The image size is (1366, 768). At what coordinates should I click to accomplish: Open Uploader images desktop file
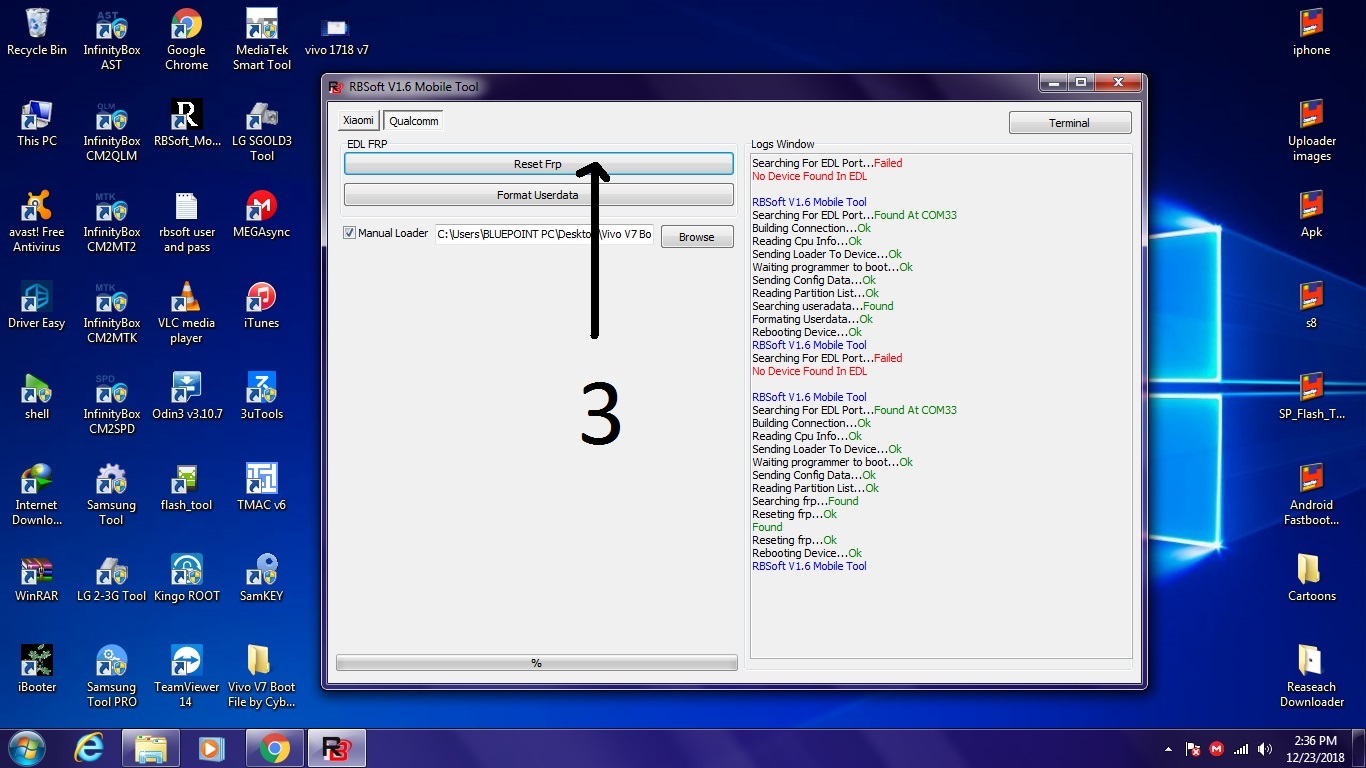[x=1311, y=130]
